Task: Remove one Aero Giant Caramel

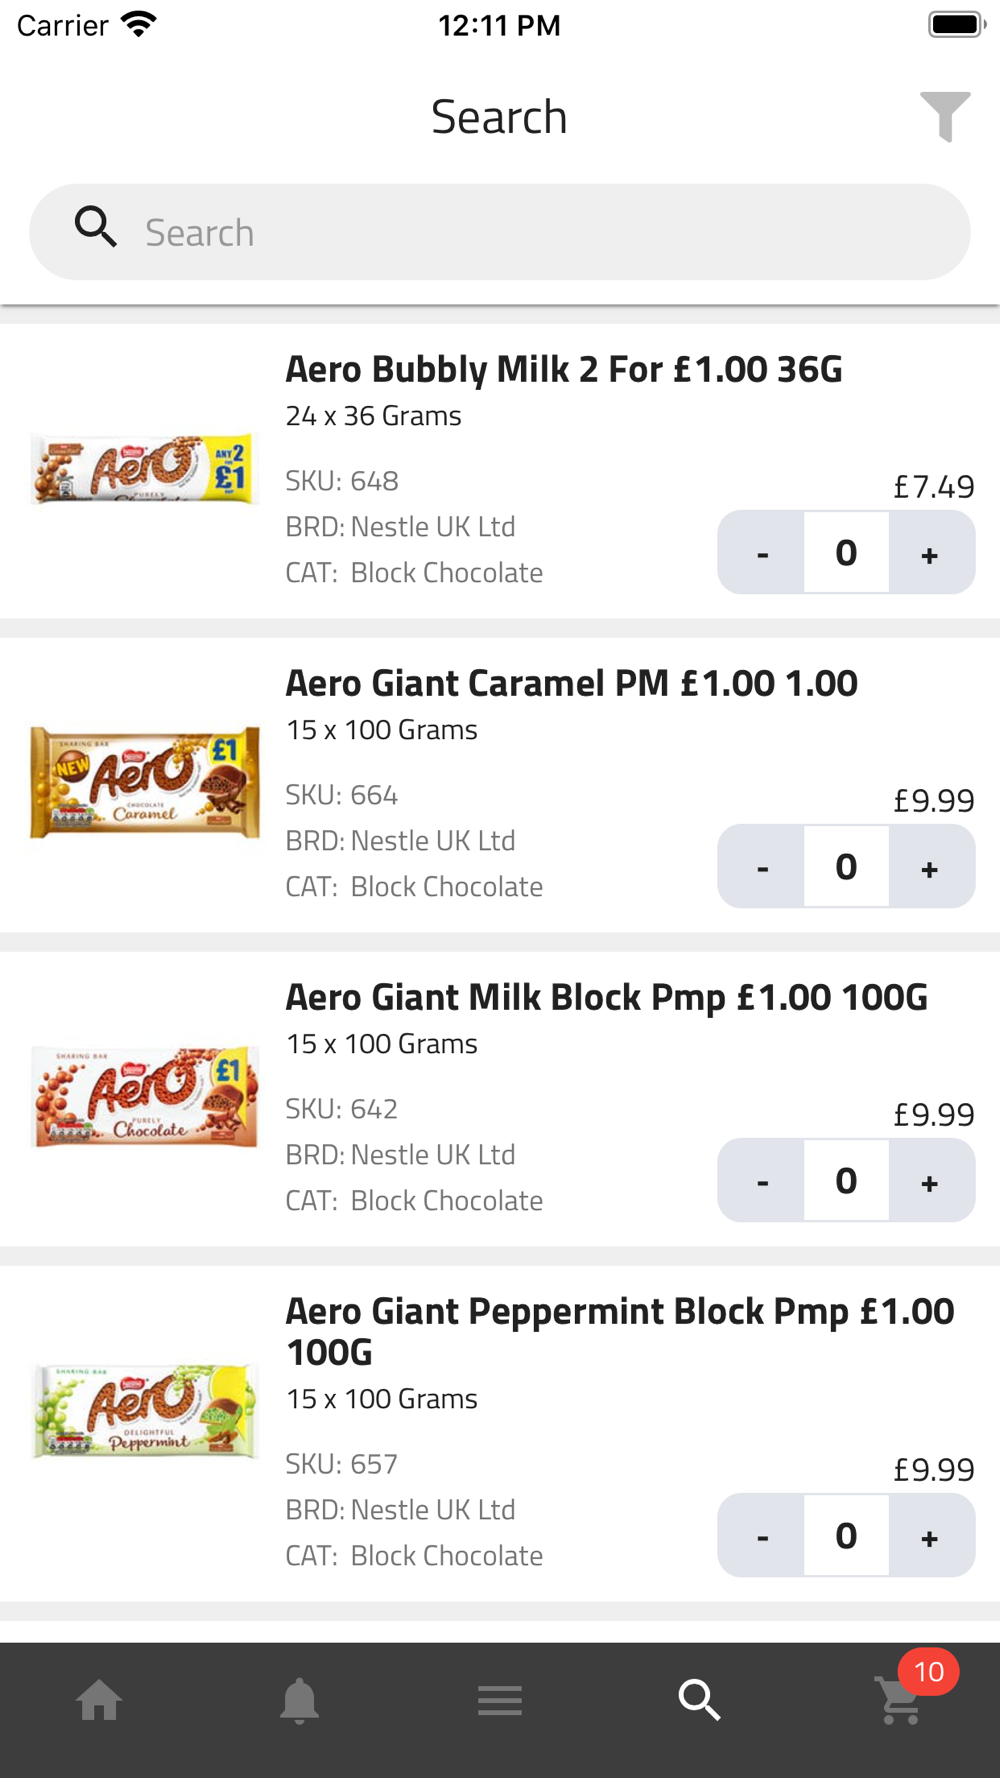Action: [x=762, y=867]
